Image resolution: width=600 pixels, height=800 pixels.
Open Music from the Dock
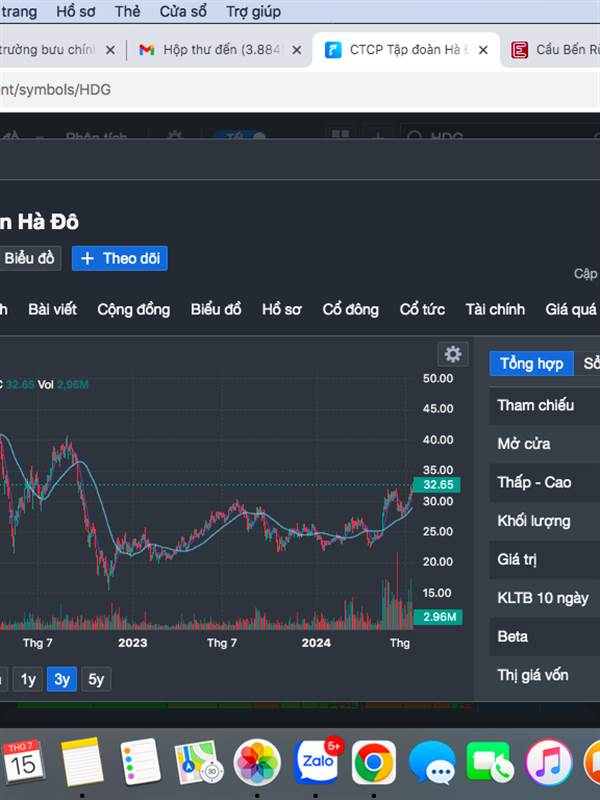coord(549,762)
